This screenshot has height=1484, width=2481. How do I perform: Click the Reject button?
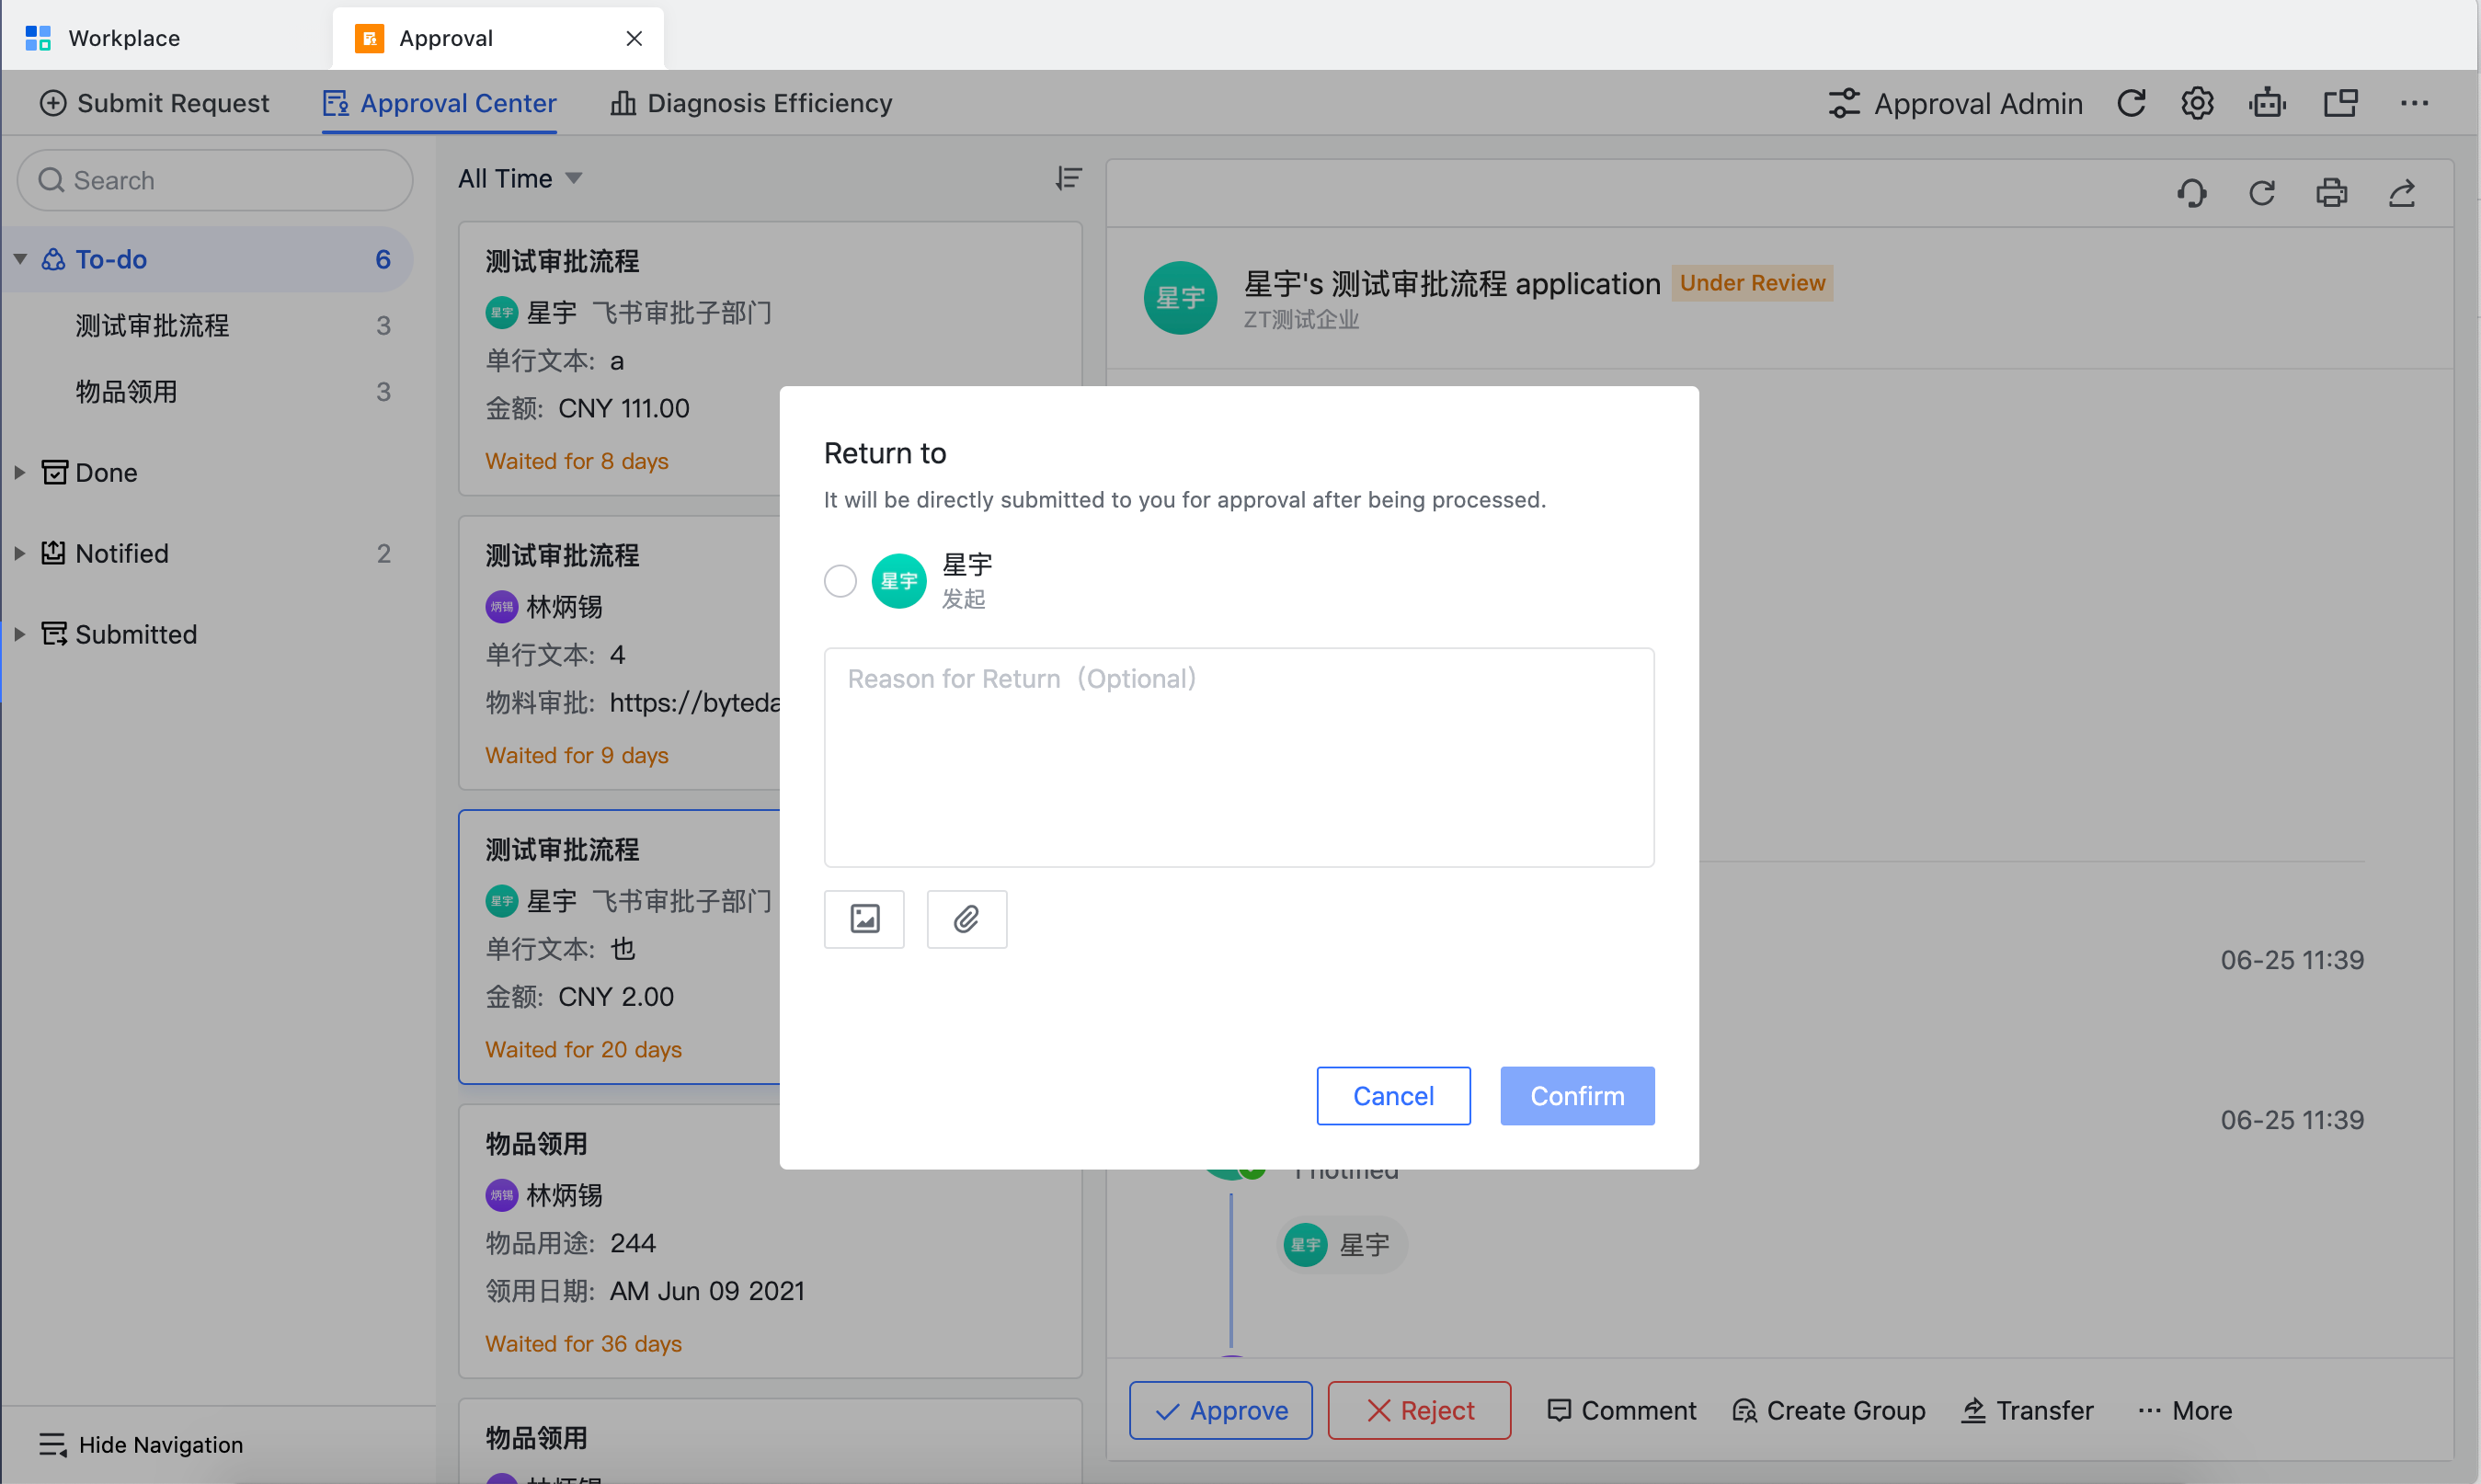coord(1418,1410)
